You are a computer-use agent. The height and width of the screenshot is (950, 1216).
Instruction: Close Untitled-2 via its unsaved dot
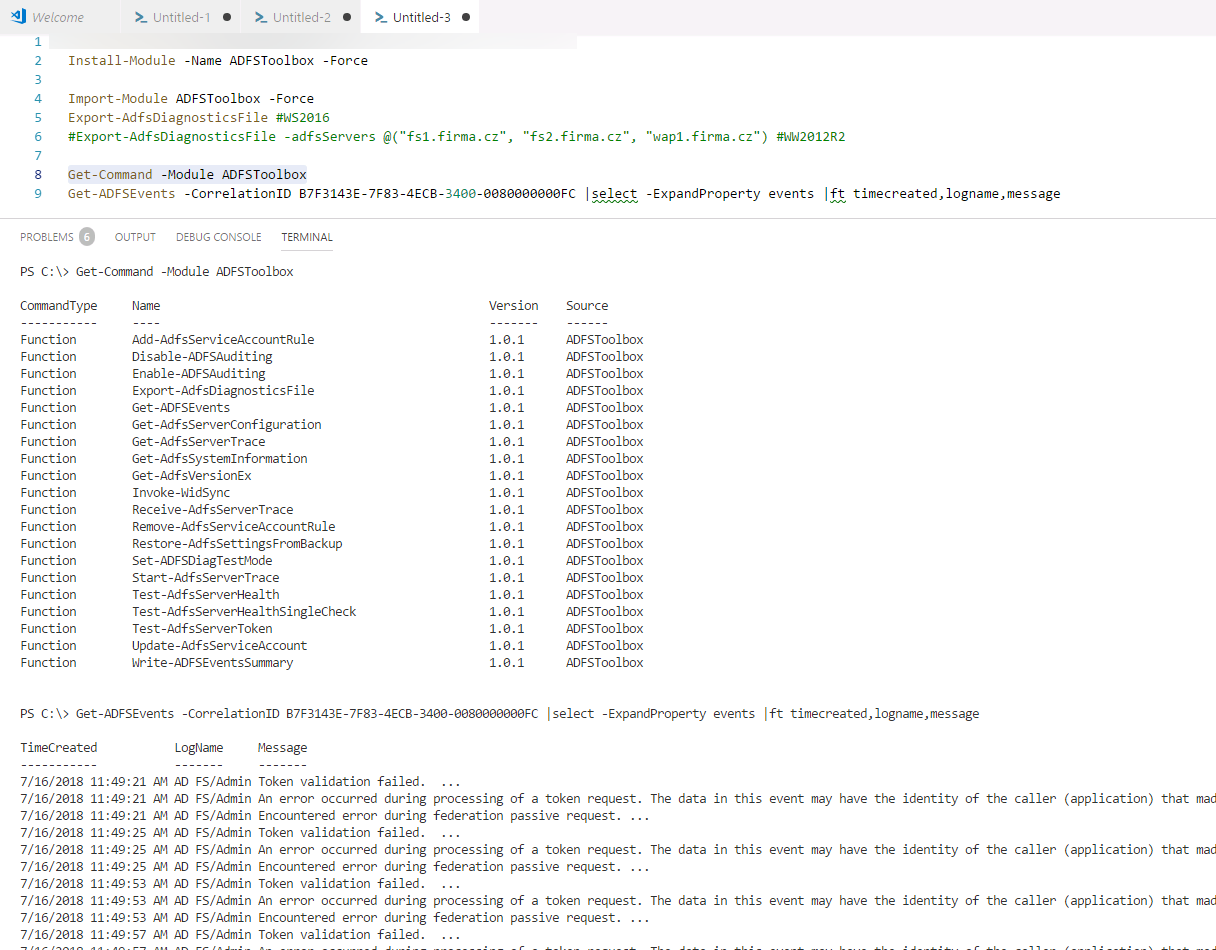click(x=347, y=17)
